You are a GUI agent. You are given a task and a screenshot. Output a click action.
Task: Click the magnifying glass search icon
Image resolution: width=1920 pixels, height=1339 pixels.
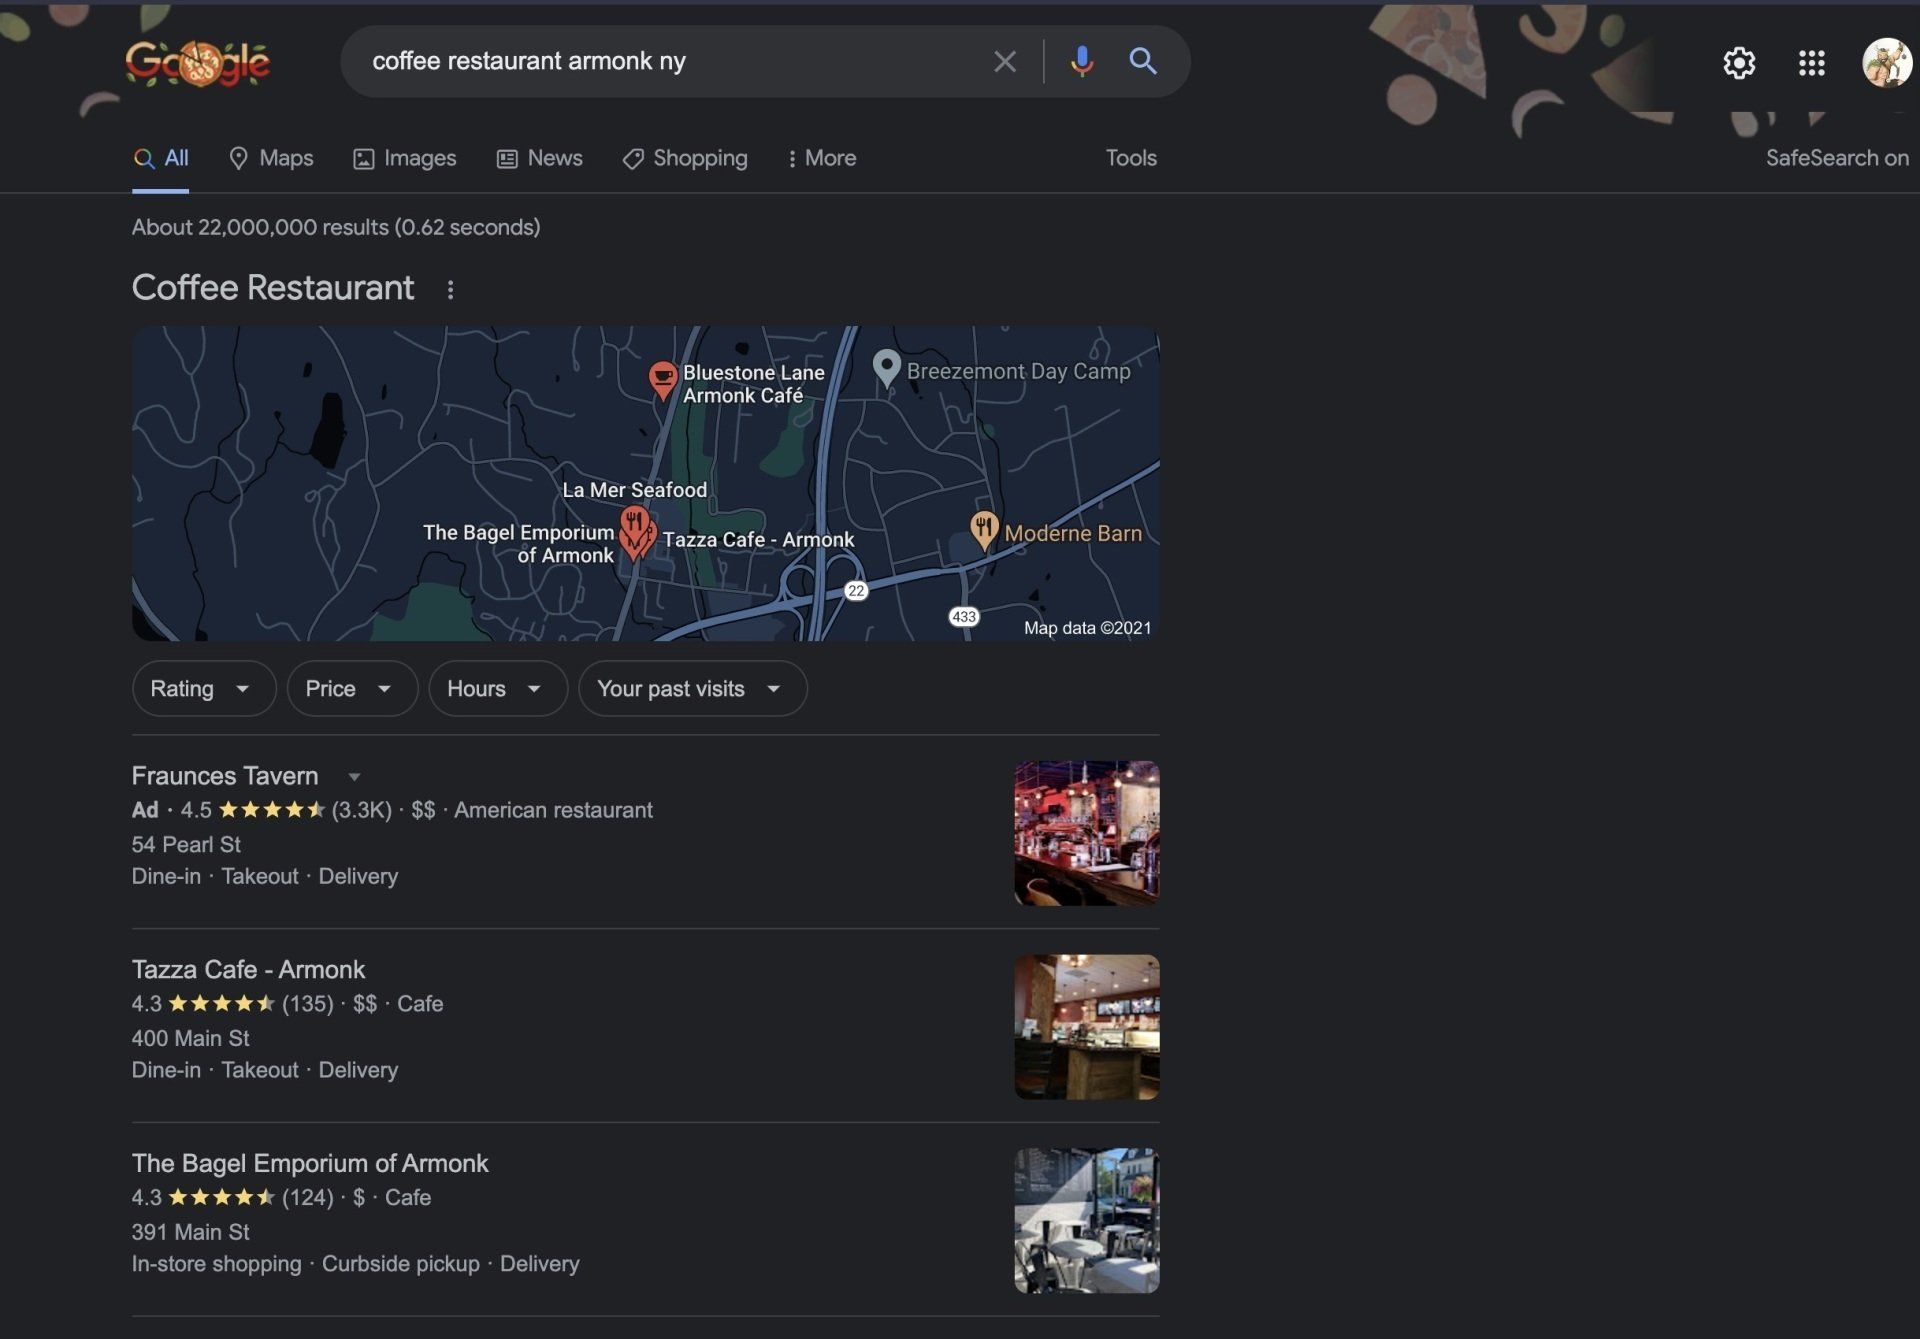(1143, 62)
